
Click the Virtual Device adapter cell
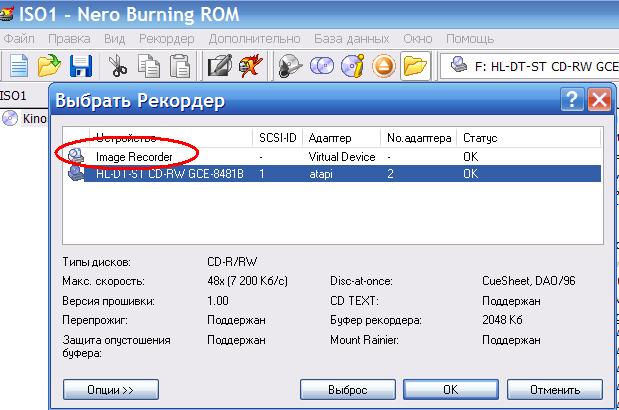pos(342,157)
